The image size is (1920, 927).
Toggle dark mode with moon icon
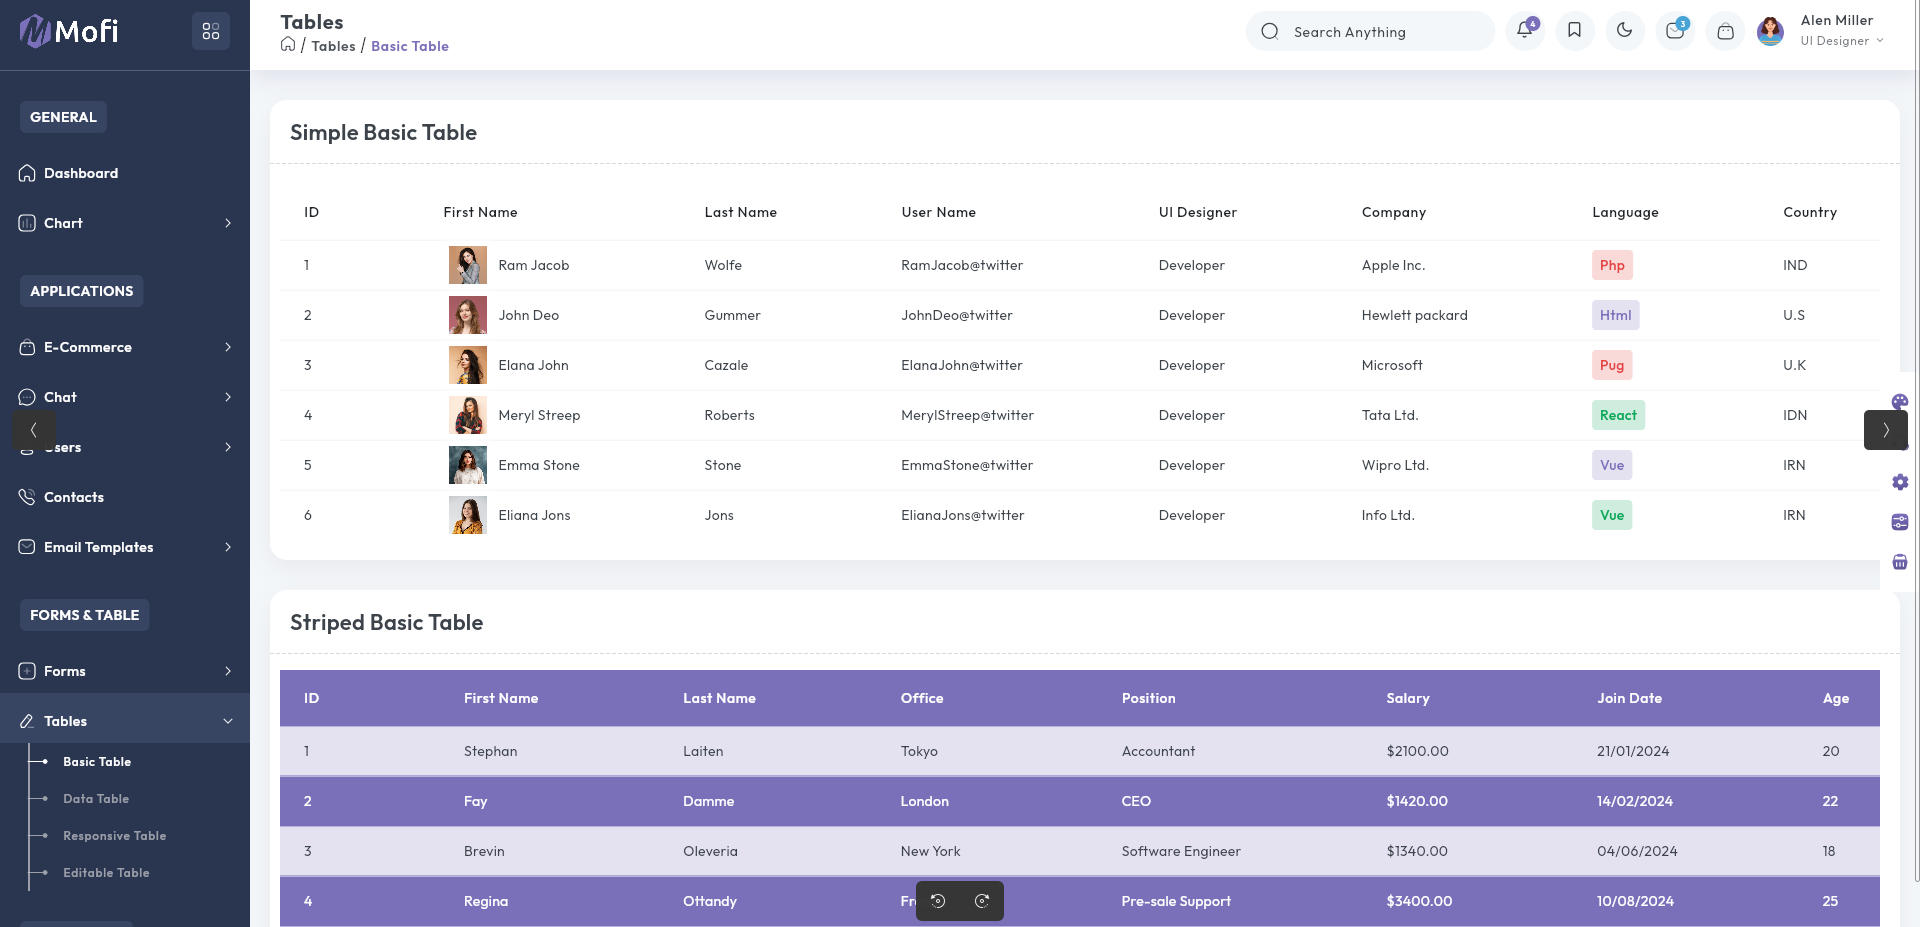tap(1624, 30)
